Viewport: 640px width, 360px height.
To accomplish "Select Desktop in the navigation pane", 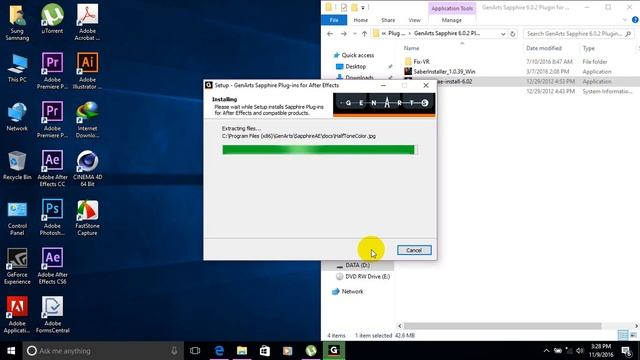I will pyautogui.click(x=356, y=67).
